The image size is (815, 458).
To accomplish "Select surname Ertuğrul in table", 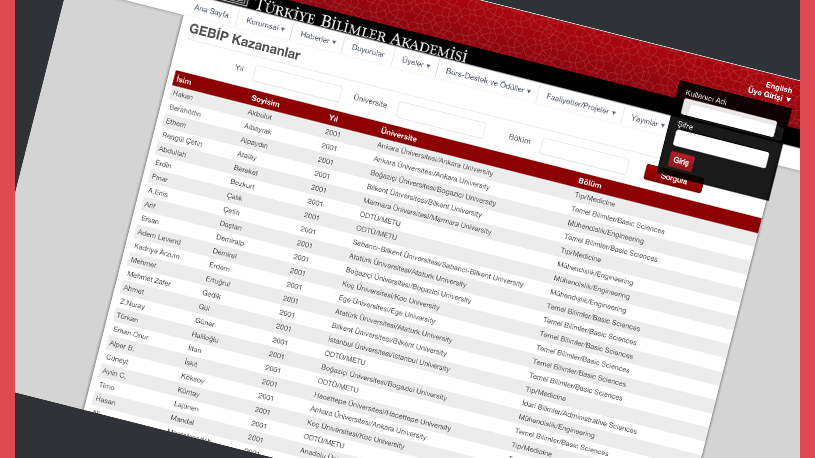I will click(217, 281).
